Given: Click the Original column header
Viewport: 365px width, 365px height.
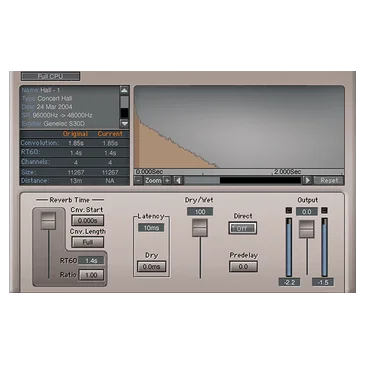Looking at the screenshot, I should point(75,134).
